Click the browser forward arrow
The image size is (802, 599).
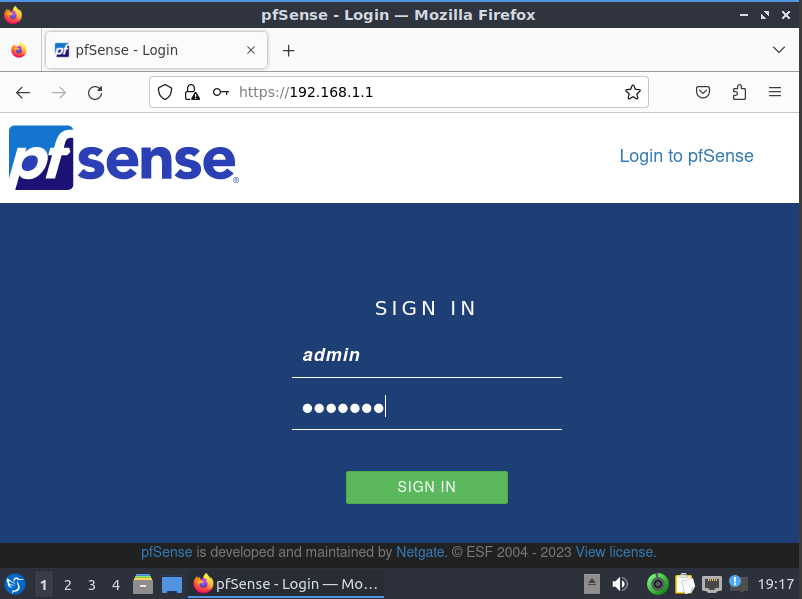59,93
